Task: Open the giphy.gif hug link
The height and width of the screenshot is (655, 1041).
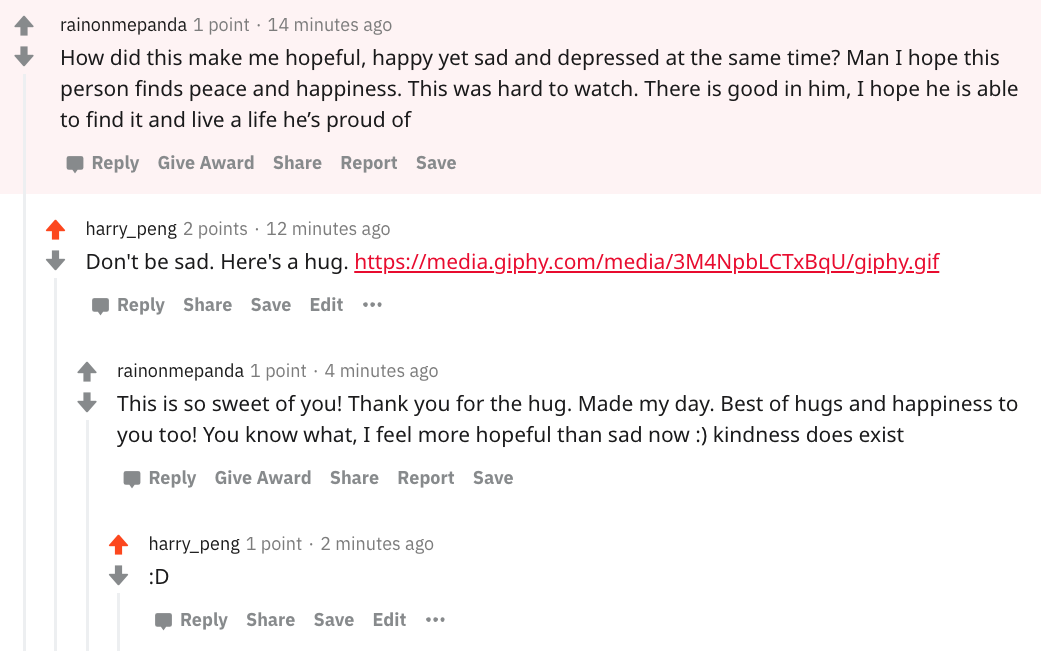Action: [646, 261]
